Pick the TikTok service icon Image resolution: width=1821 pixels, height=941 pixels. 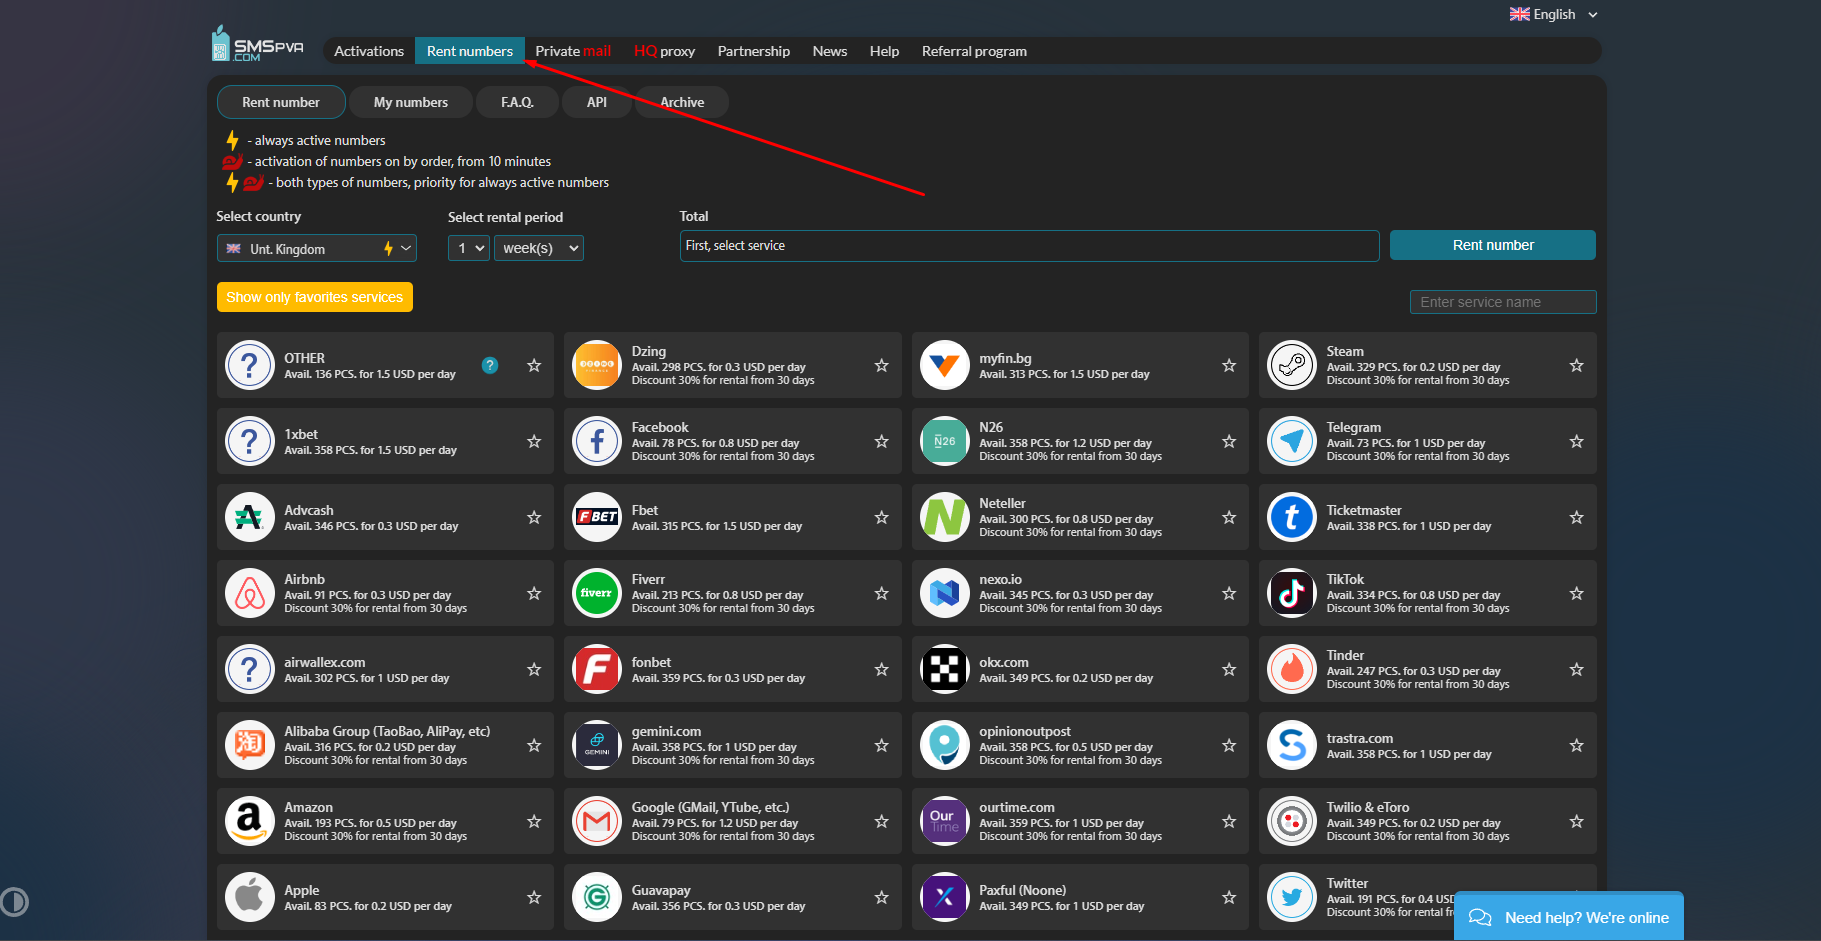[x=1292, y=593]
